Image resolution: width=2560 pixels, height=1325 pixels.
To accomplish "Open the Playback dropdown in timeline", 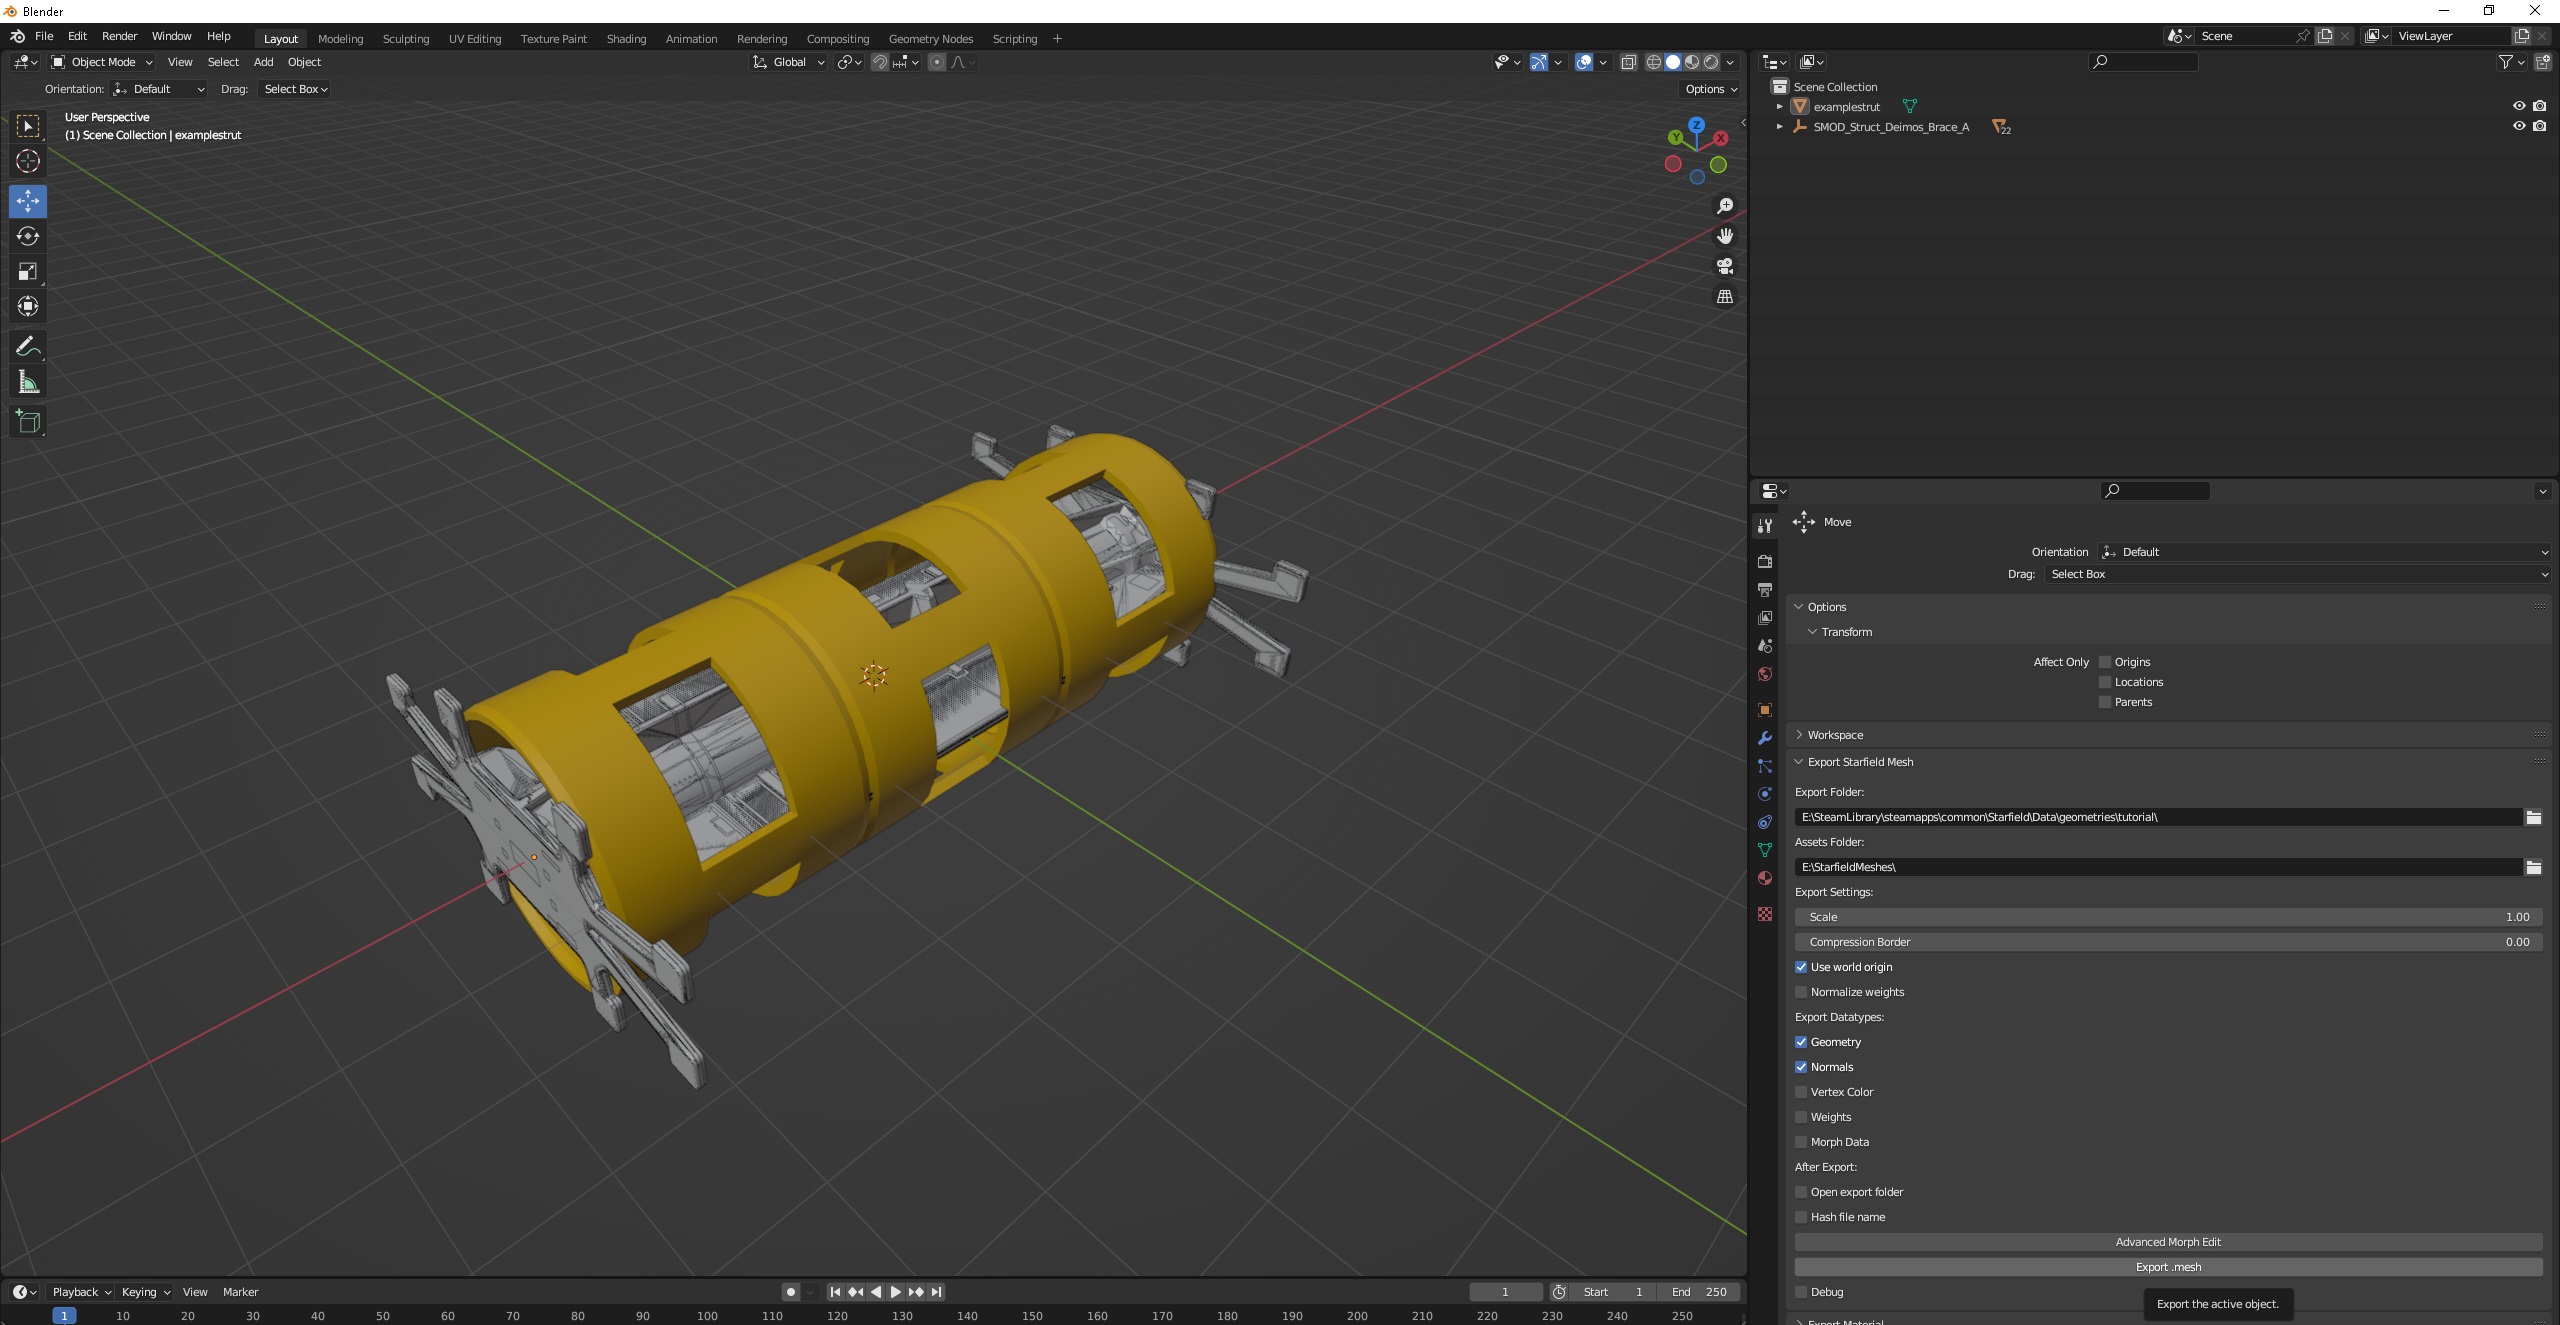I will point(81,1292).
